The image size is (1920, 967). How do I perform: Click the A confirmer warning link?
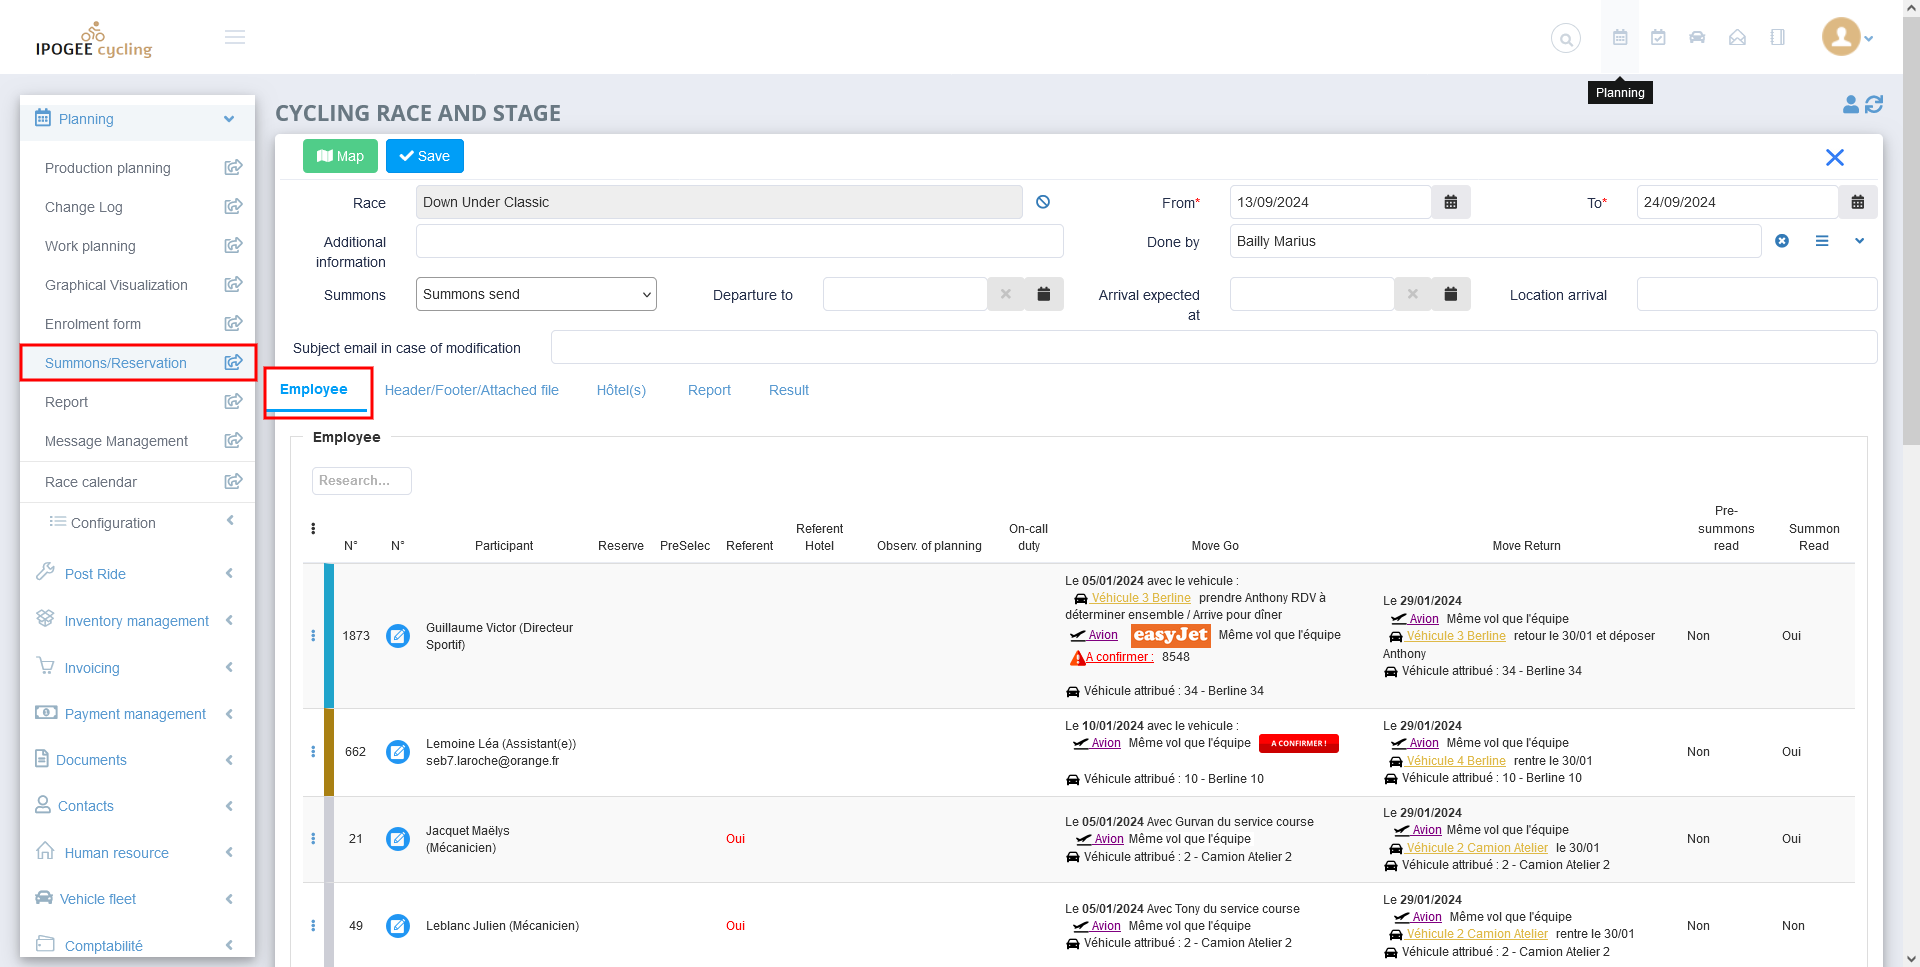(1119, 657)
